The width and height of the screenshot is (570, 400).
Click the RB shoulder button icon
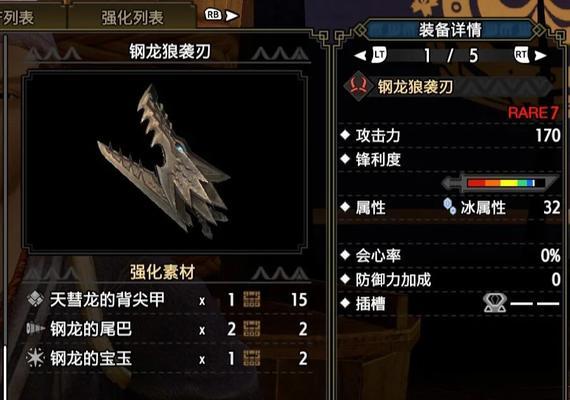click(x=213, y=15)
